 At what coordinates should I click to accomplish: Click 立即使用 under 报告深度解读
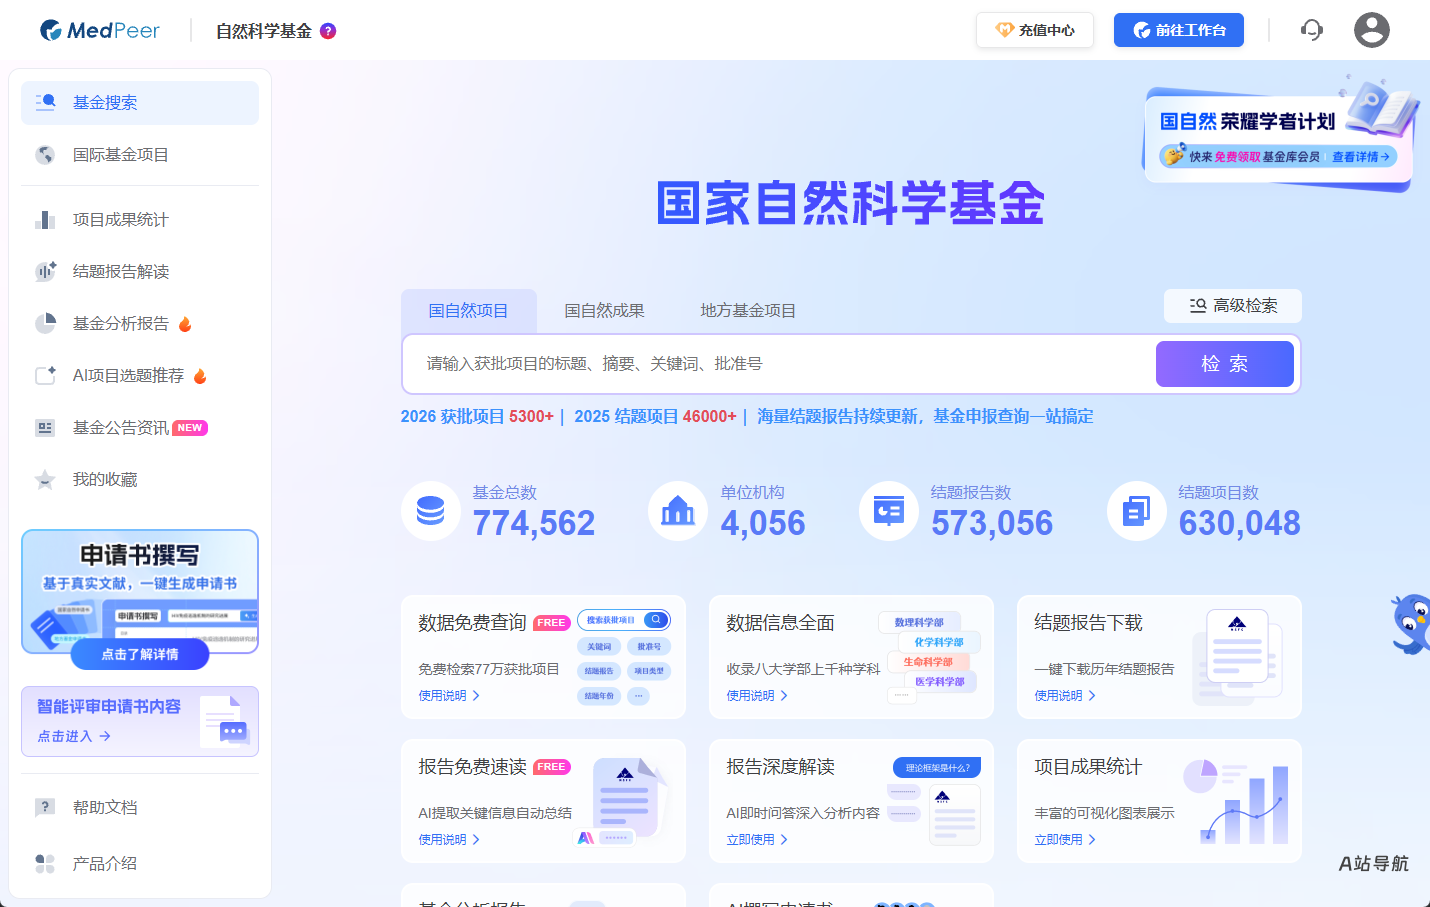pos(757,840)
